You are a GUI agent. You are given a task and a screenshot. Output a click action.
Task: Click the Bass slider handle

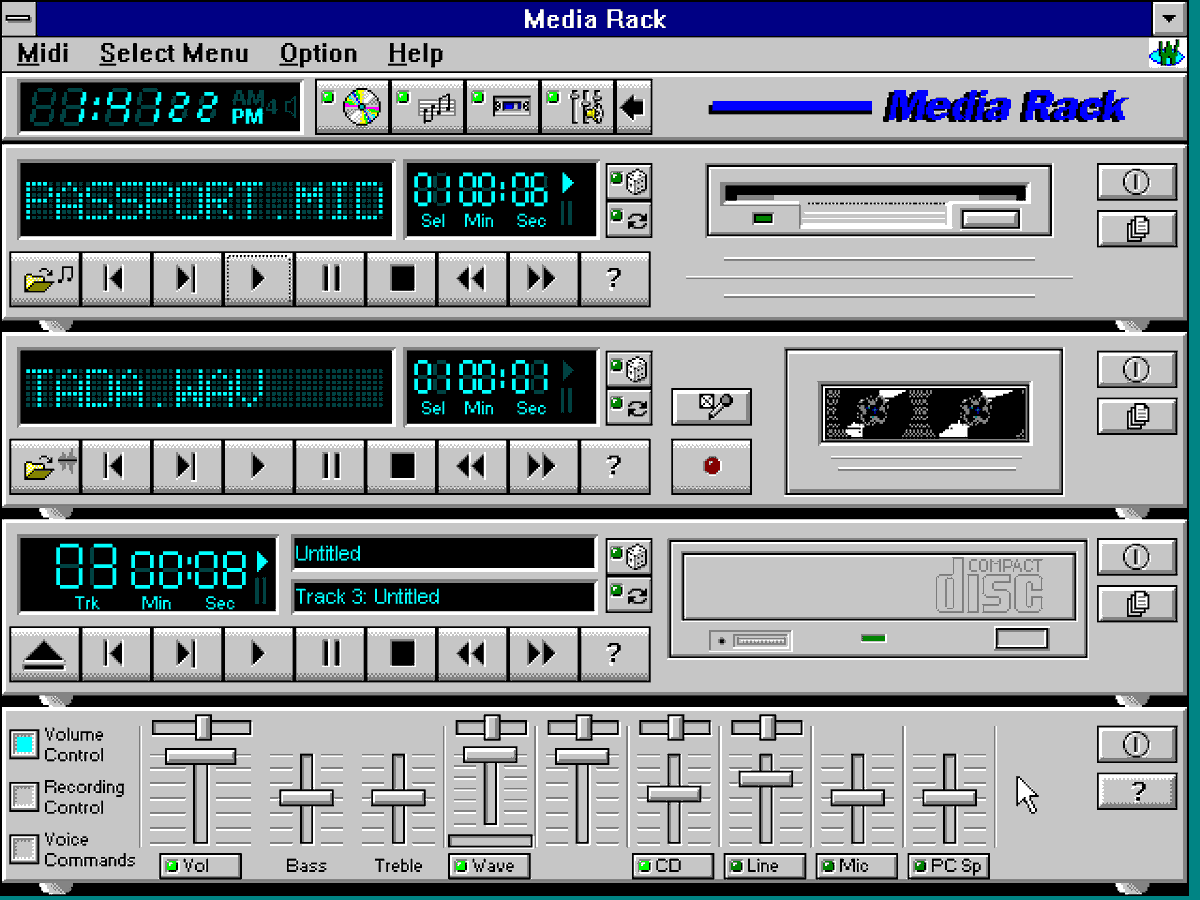point(306,797)
